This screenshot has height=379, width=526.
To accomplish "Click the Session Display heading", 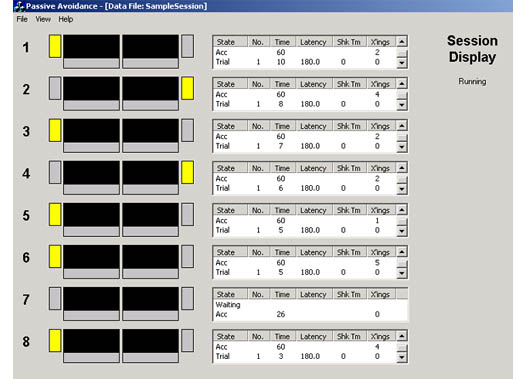I will 472,49.
